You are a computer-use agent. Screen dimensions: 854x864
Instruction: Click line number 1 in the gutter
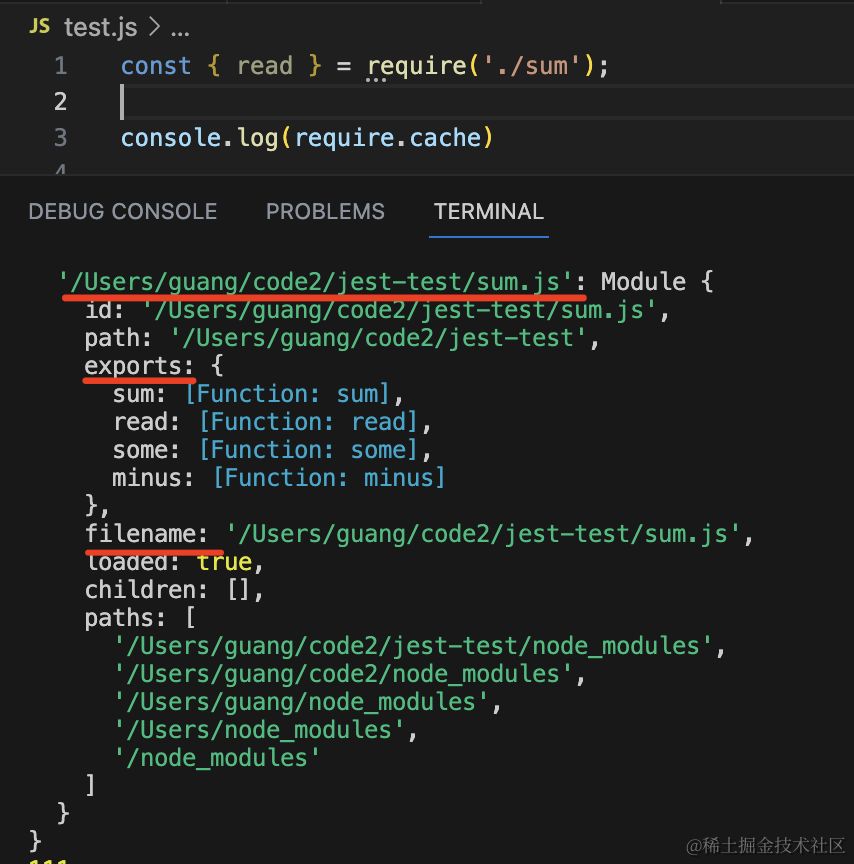pos(61,66)
